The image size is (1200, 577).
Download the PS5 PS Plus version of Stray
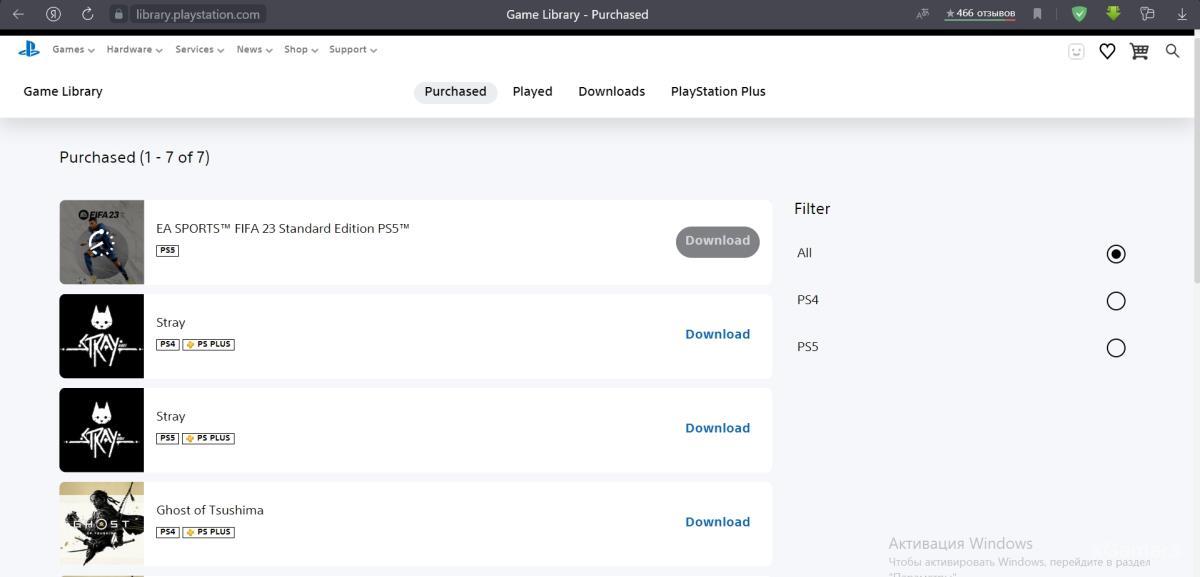tap(717, 428)
